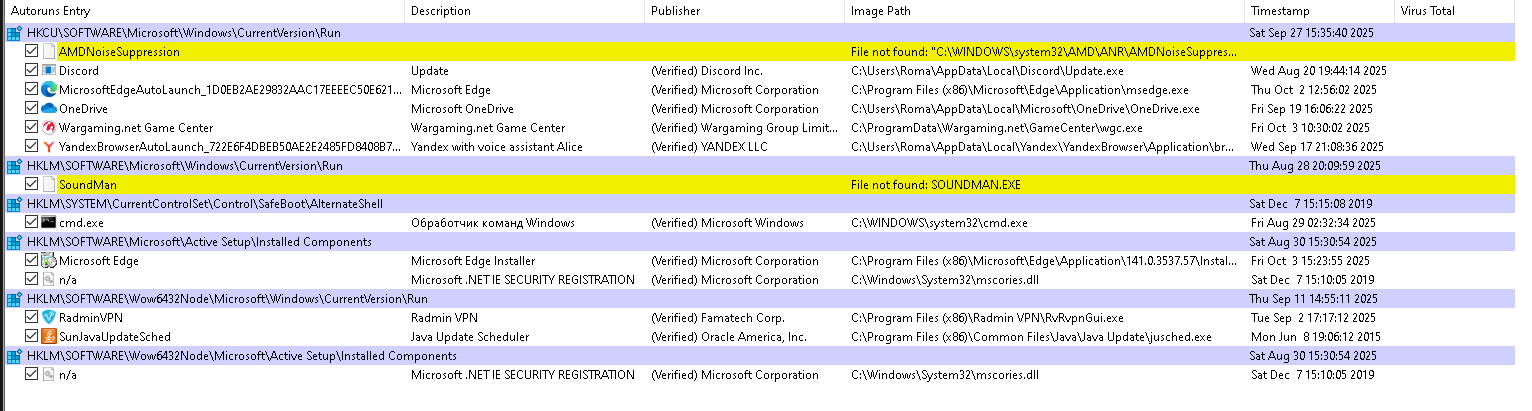Disable Wargaming.net Game Center checkbox
The image size is (1532, 411).
click(x=32, y=128)
